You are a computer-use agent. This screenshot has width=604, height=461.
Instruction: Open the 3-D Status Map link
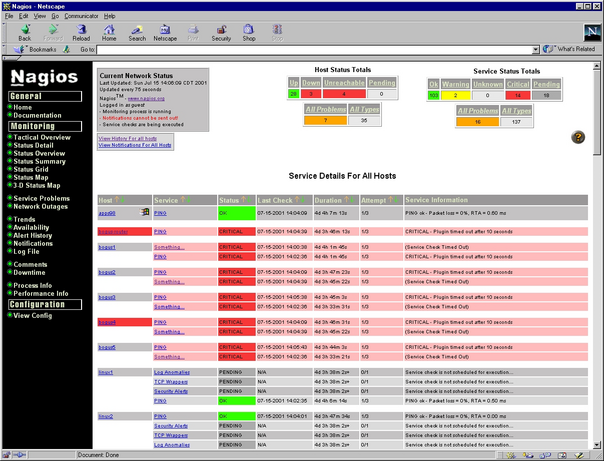(x=37, y=186)
